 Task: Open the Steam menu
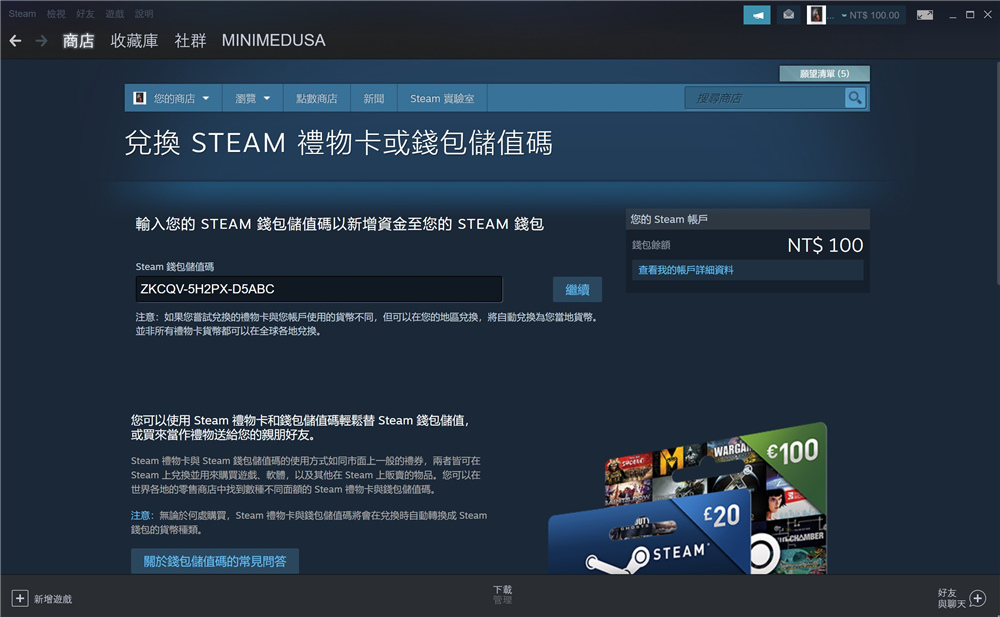[x=22, y=13]
